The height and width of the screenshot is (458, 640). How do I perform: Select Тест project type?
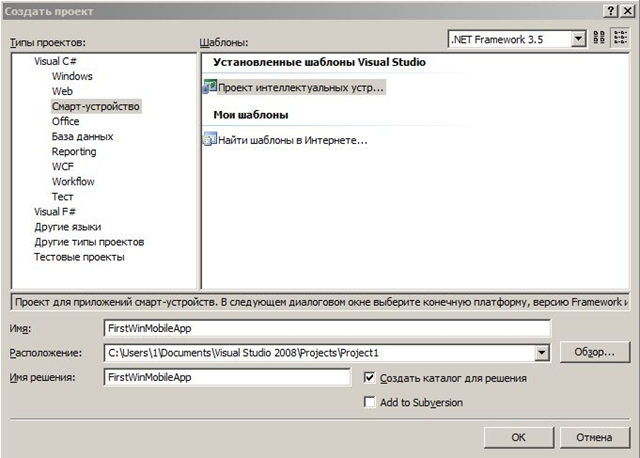tap(62, 197)
